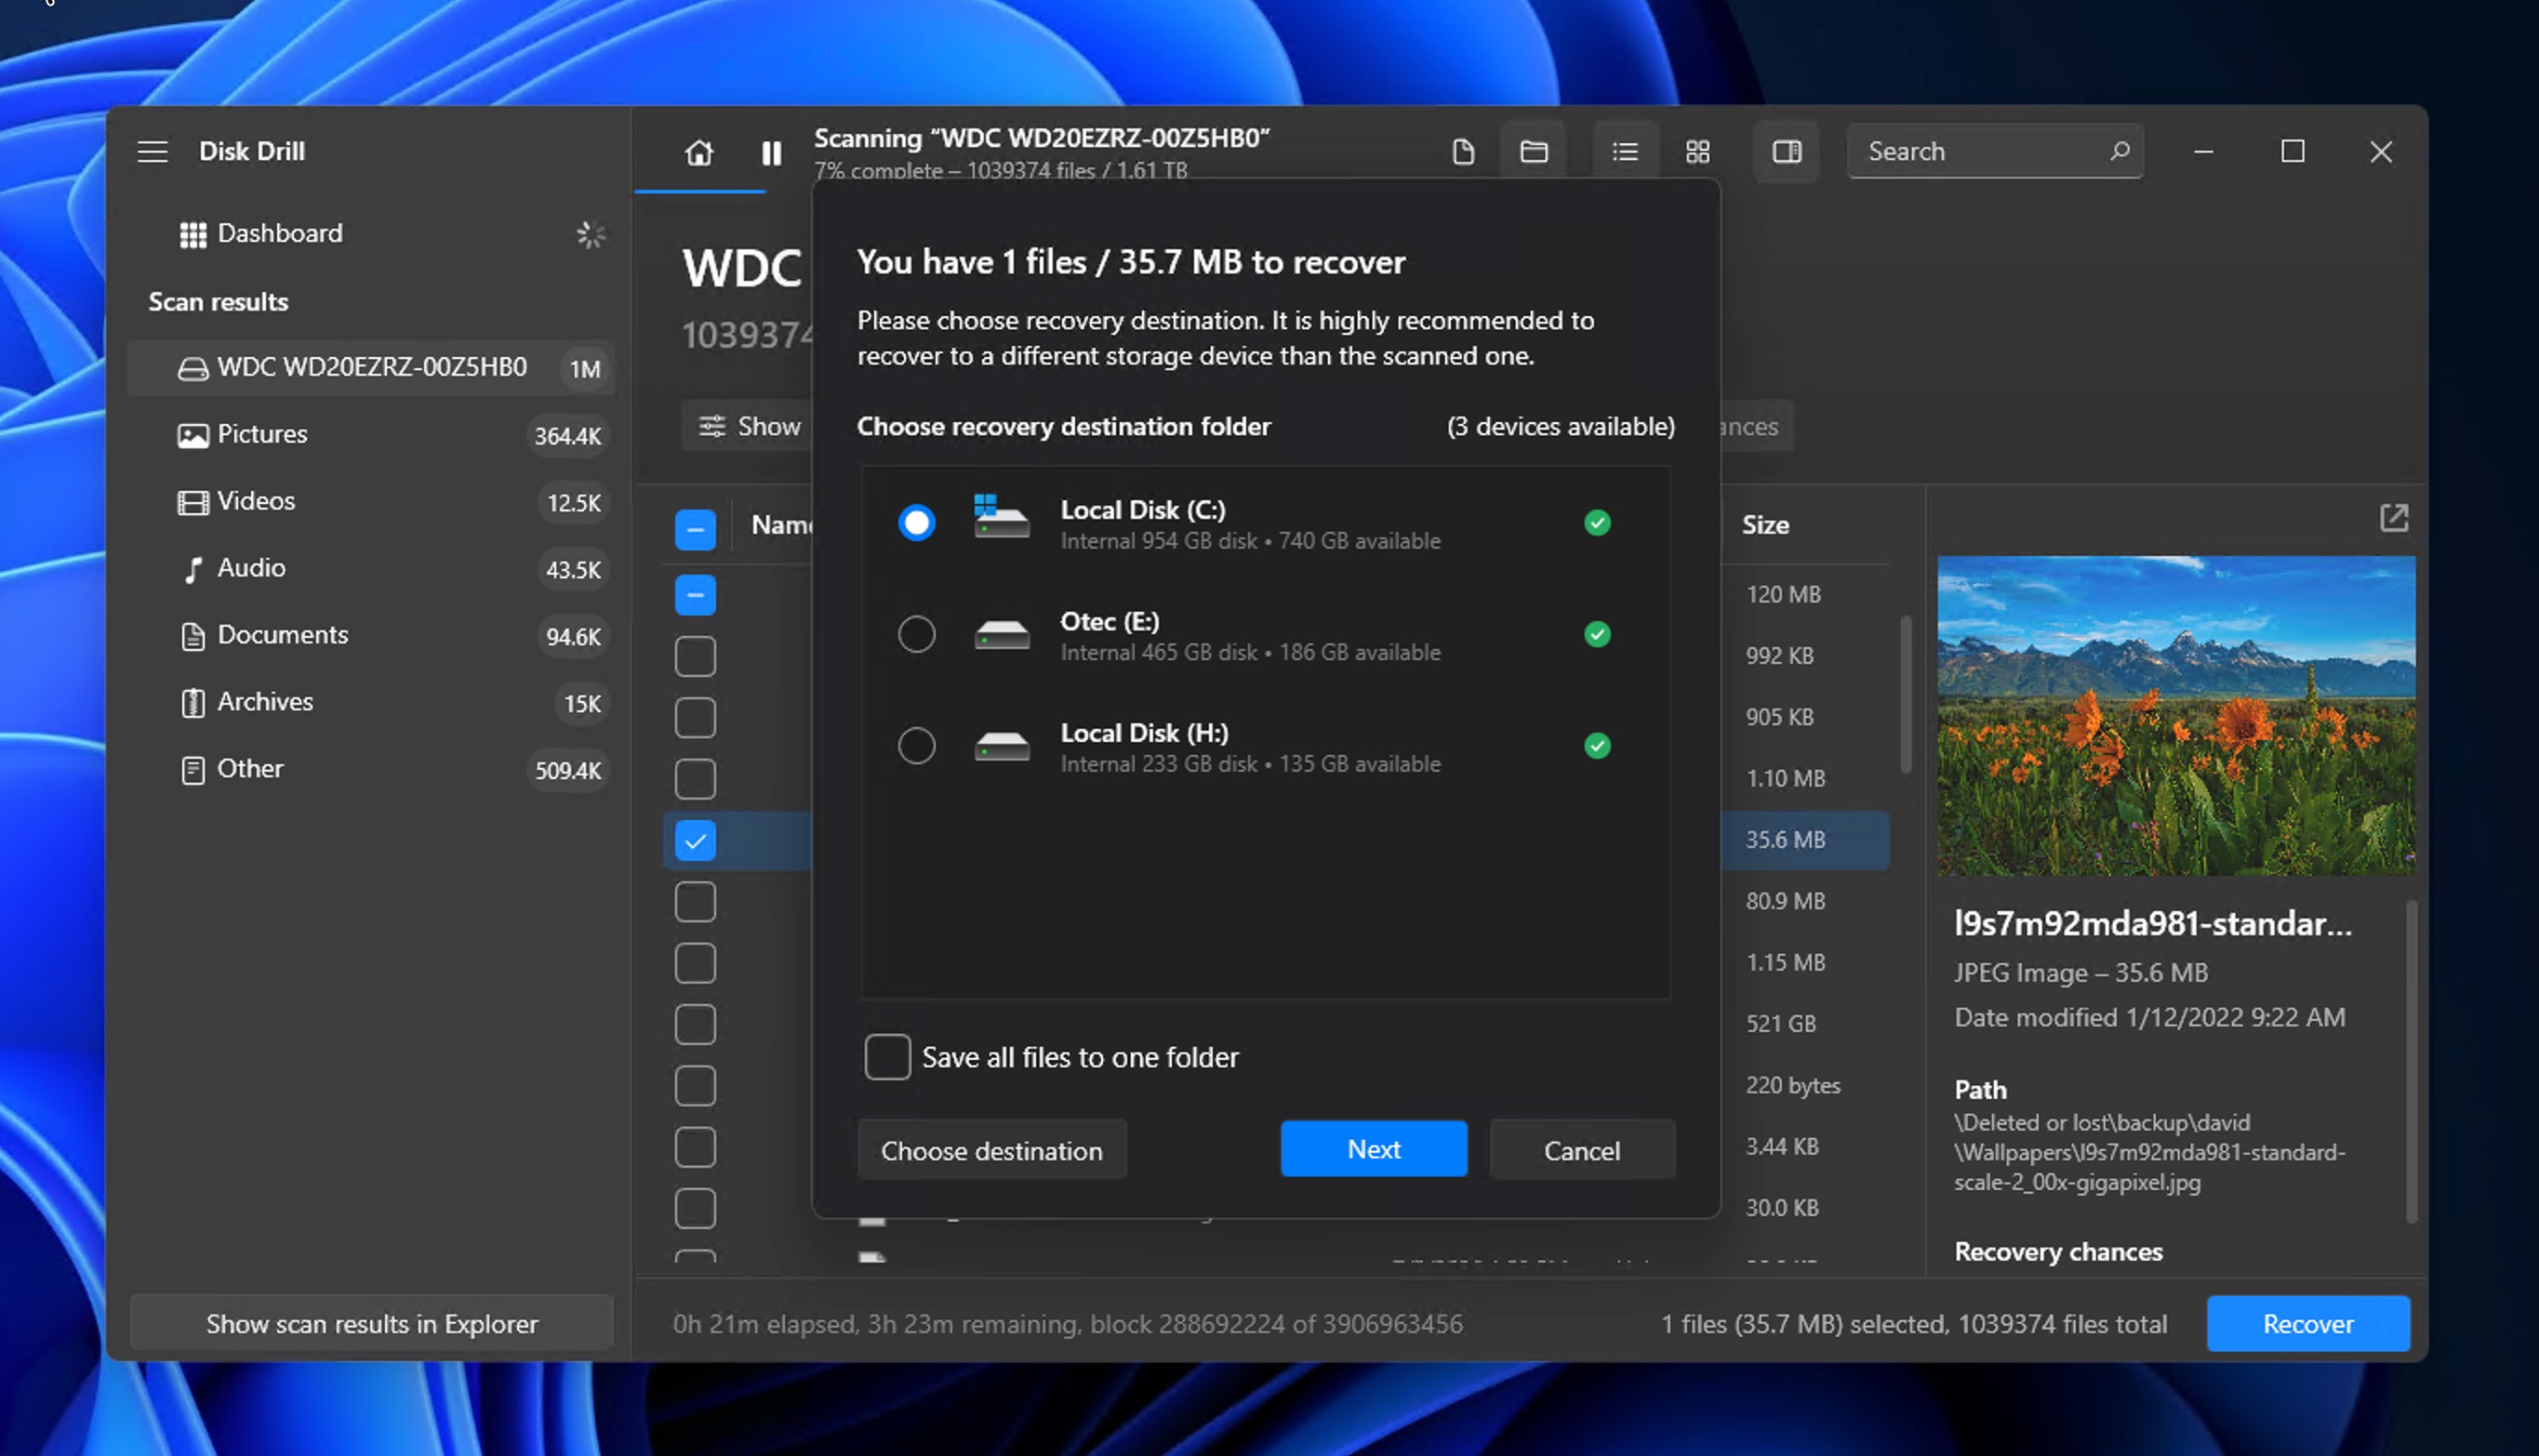Click the Other file icon in sidebar
The image size is (2539, 1456).
193,770
